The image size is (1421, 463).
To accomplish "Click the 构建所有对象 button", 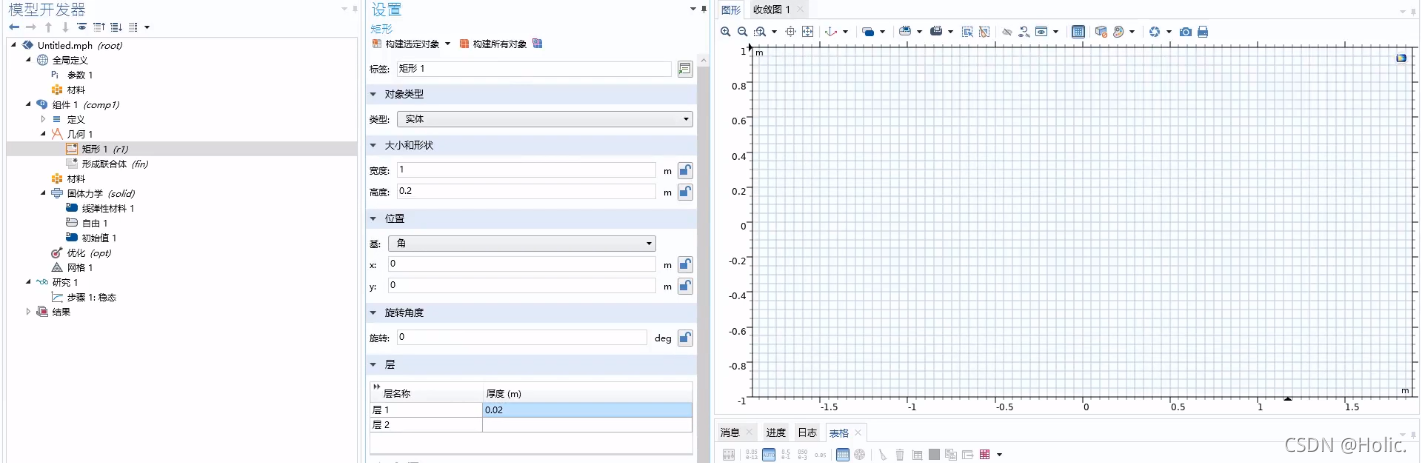I will pos(493,44).
